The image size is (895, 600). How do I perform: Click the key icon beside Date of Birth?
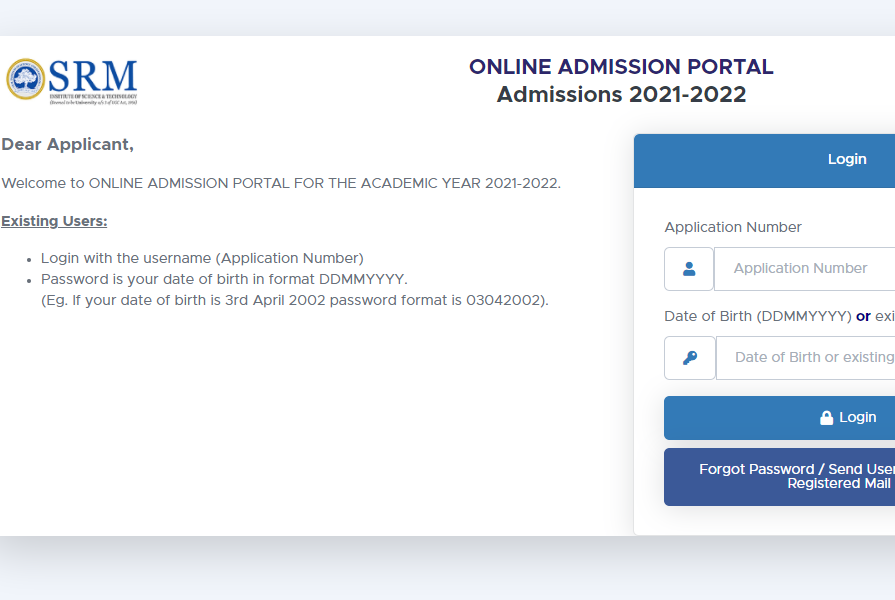689,357
